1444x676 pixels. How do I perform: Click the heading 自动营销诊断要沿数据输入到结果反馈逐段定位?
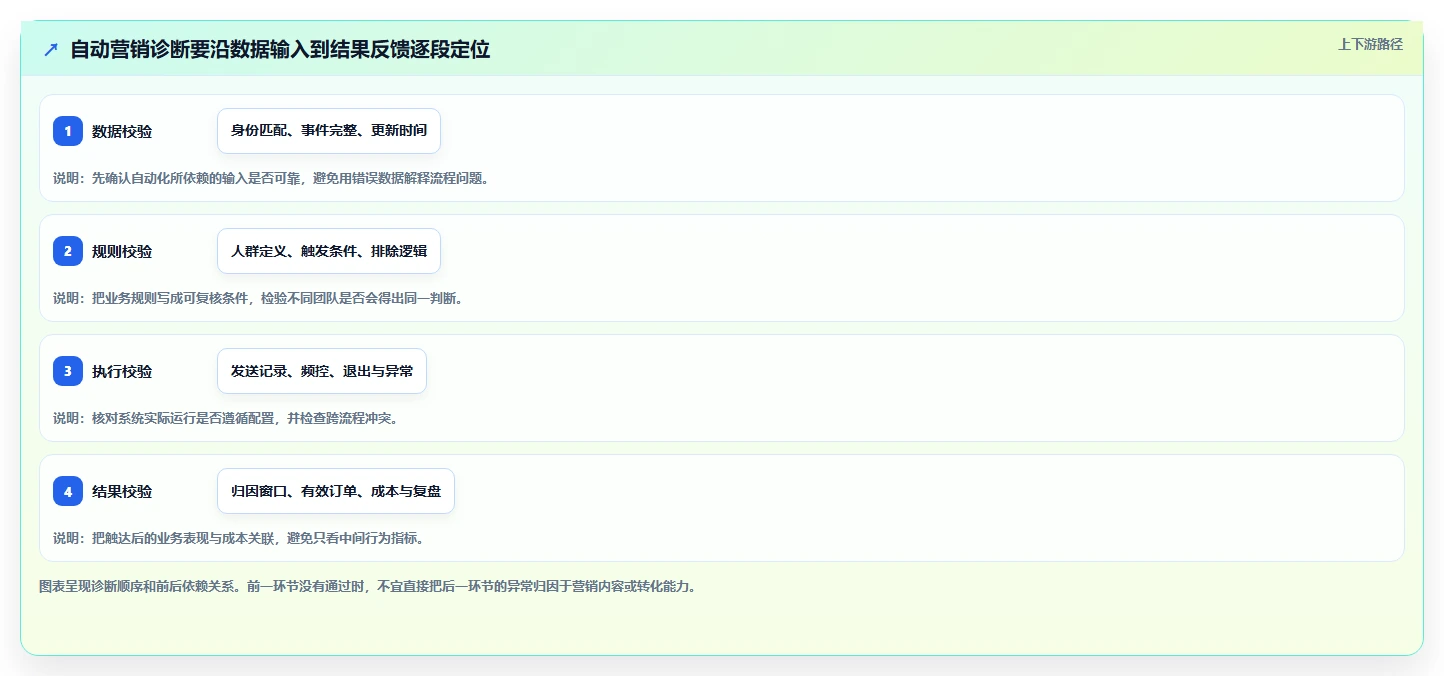[280, 50]
